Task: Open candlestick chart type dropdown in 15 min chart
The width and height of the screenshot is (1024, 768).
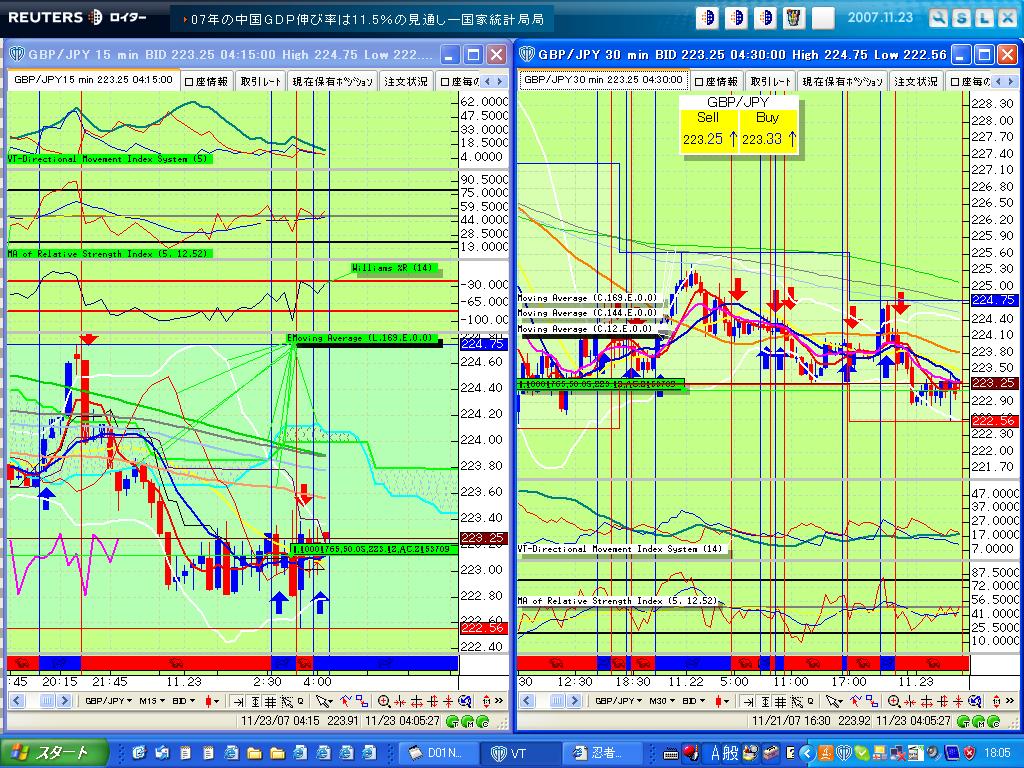Action: click(212, 701)
